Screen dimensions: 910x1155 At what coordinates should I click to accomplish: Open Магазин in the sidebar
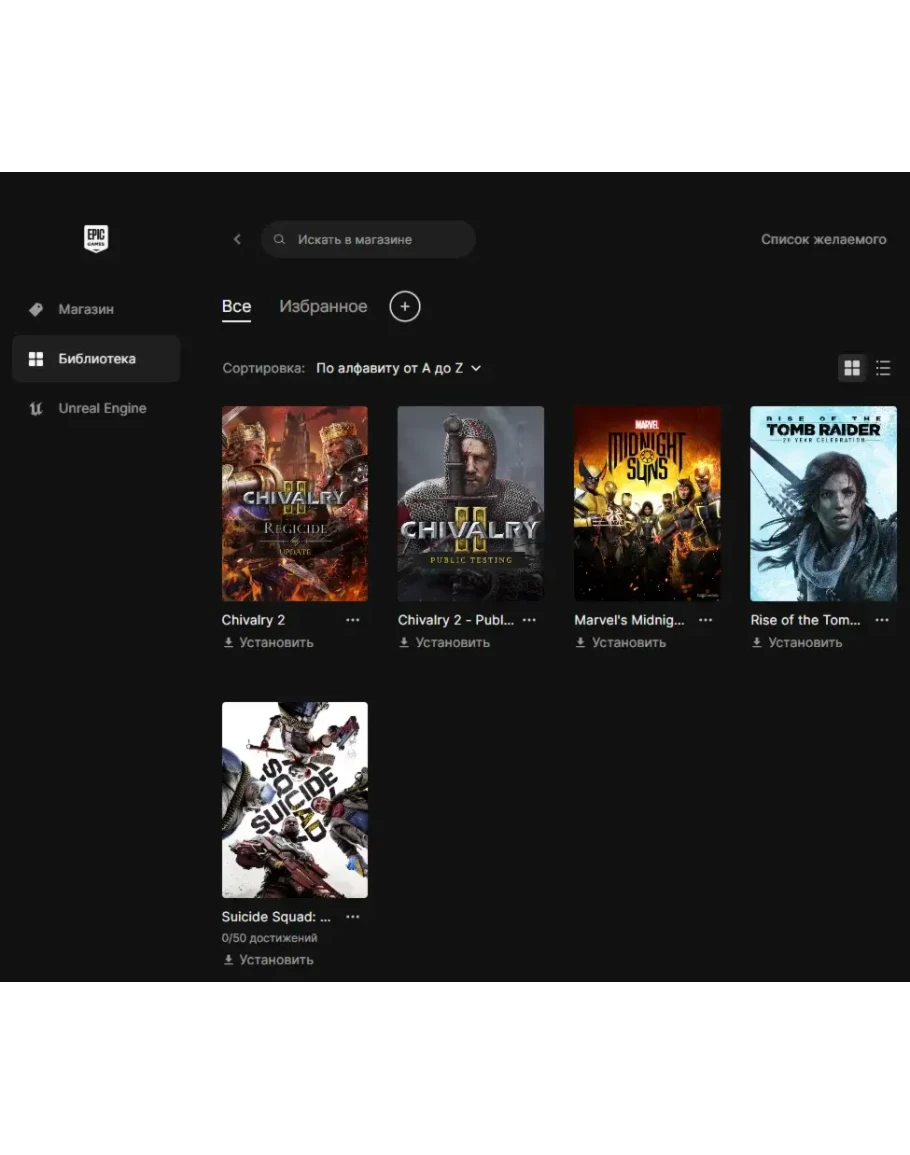86,310
